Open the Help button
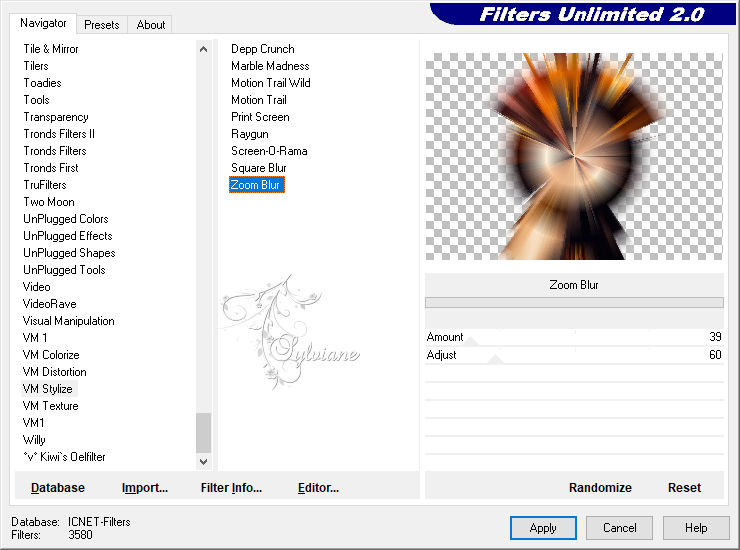 tap(696, 528)
